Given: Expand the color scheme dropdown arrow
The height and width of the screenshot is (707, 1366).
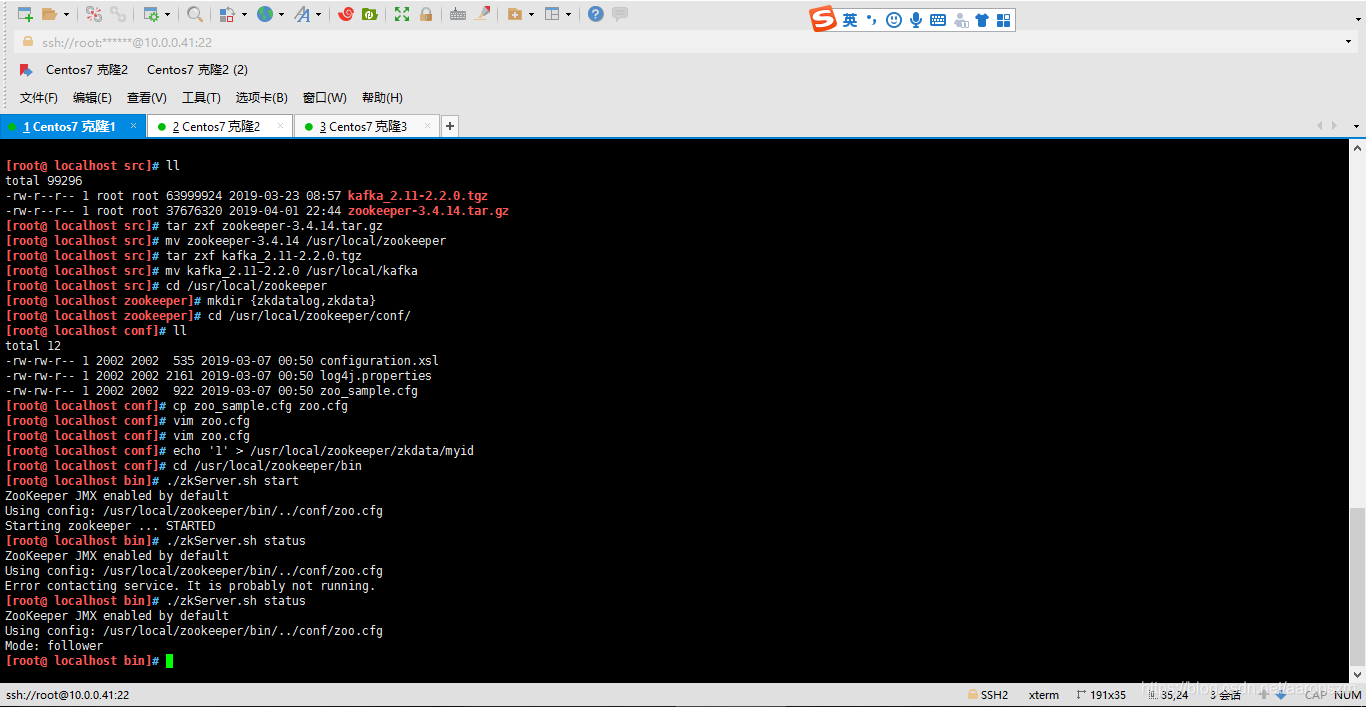Looking at the screenshot, I should tap(244, 14).
